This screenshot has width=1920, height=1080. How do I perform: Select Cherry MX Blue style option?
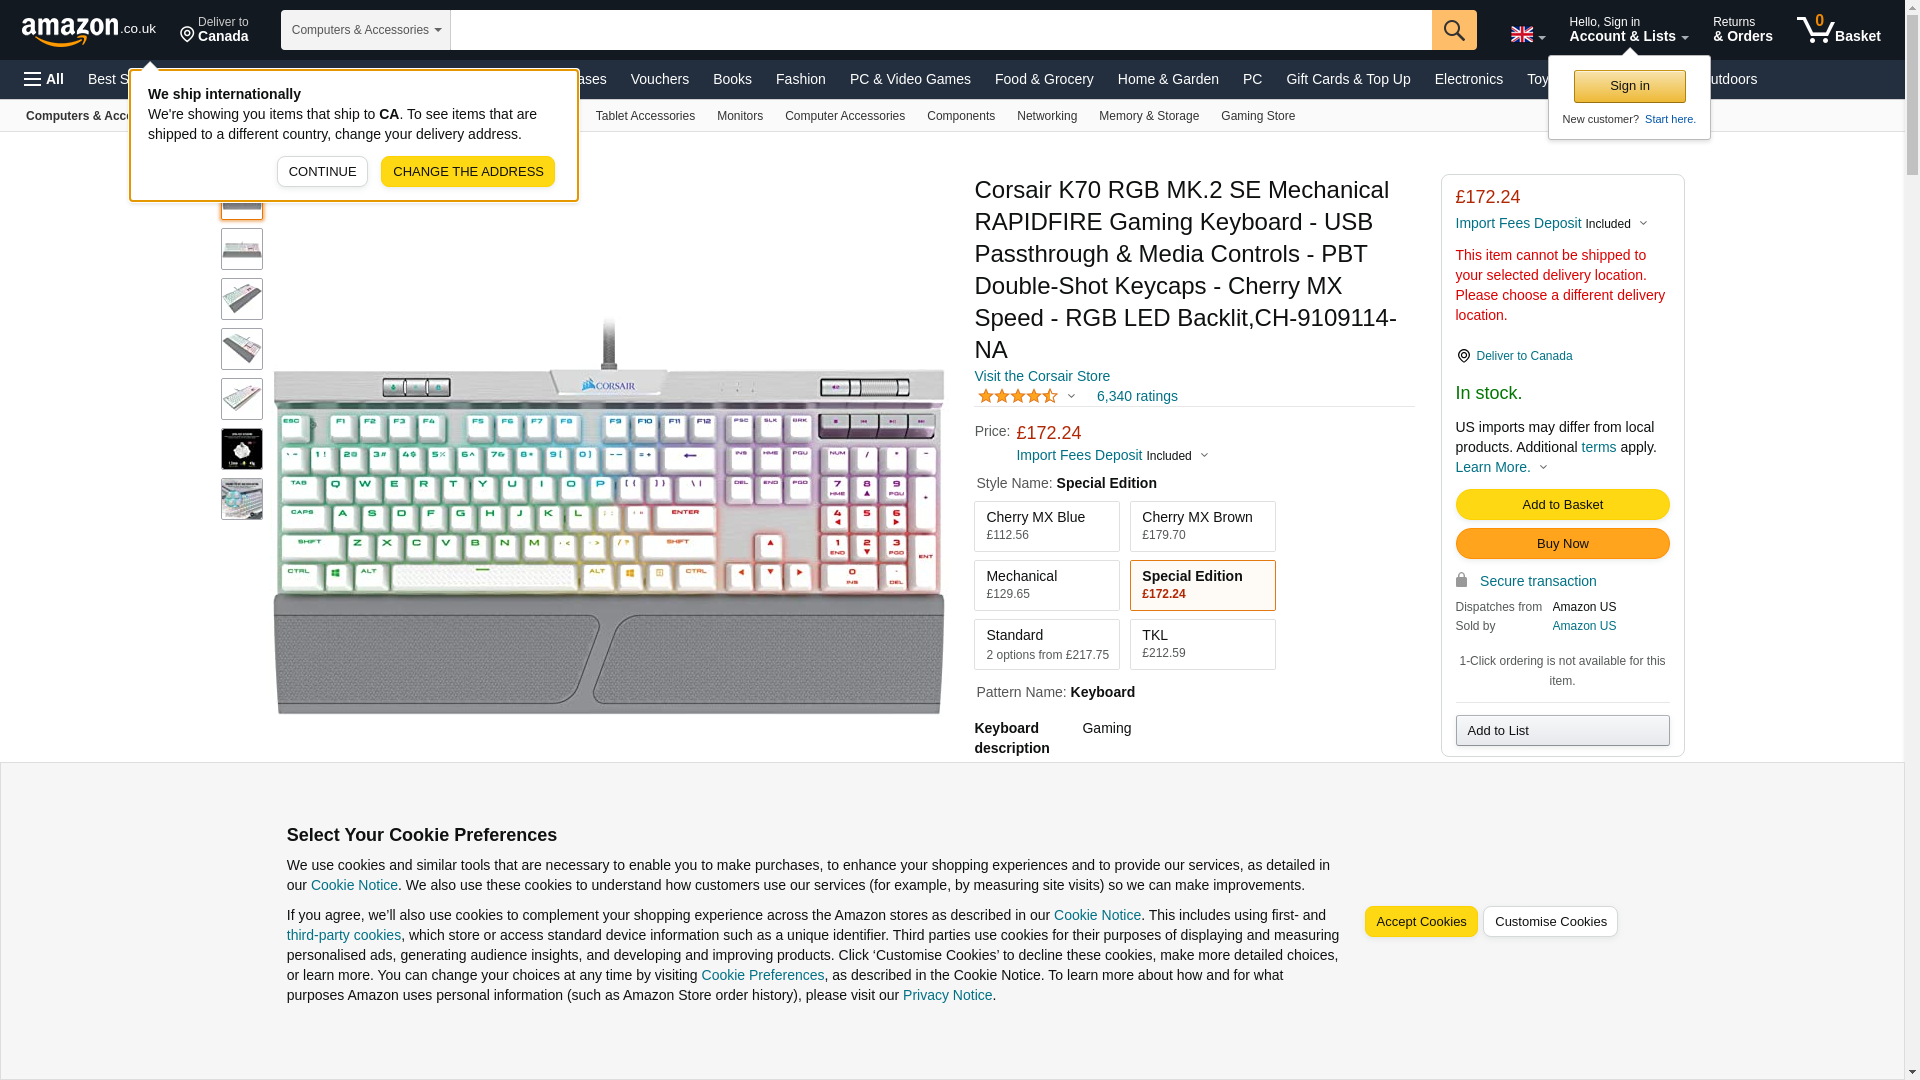pyautogui.click(x=1047, y=526)
